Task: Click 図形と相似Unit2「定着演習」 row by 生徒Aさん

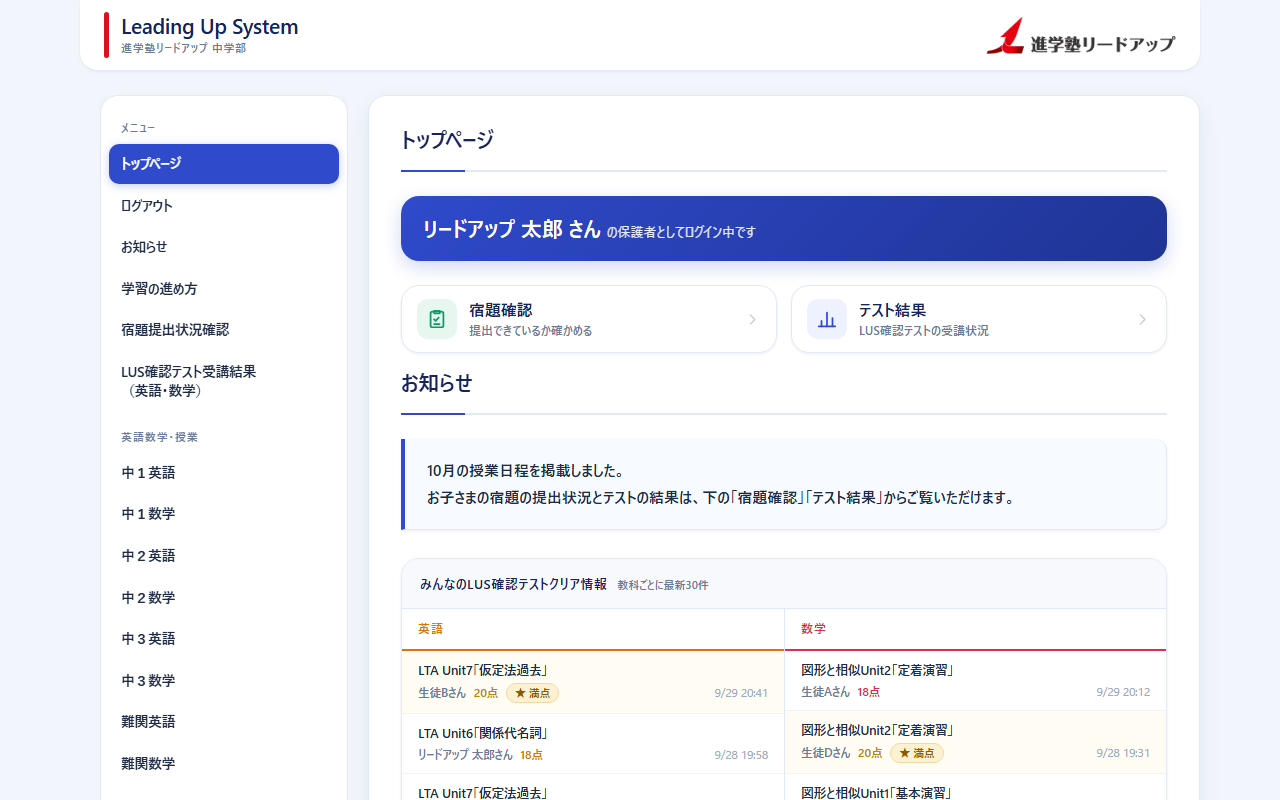Action: 976,681
